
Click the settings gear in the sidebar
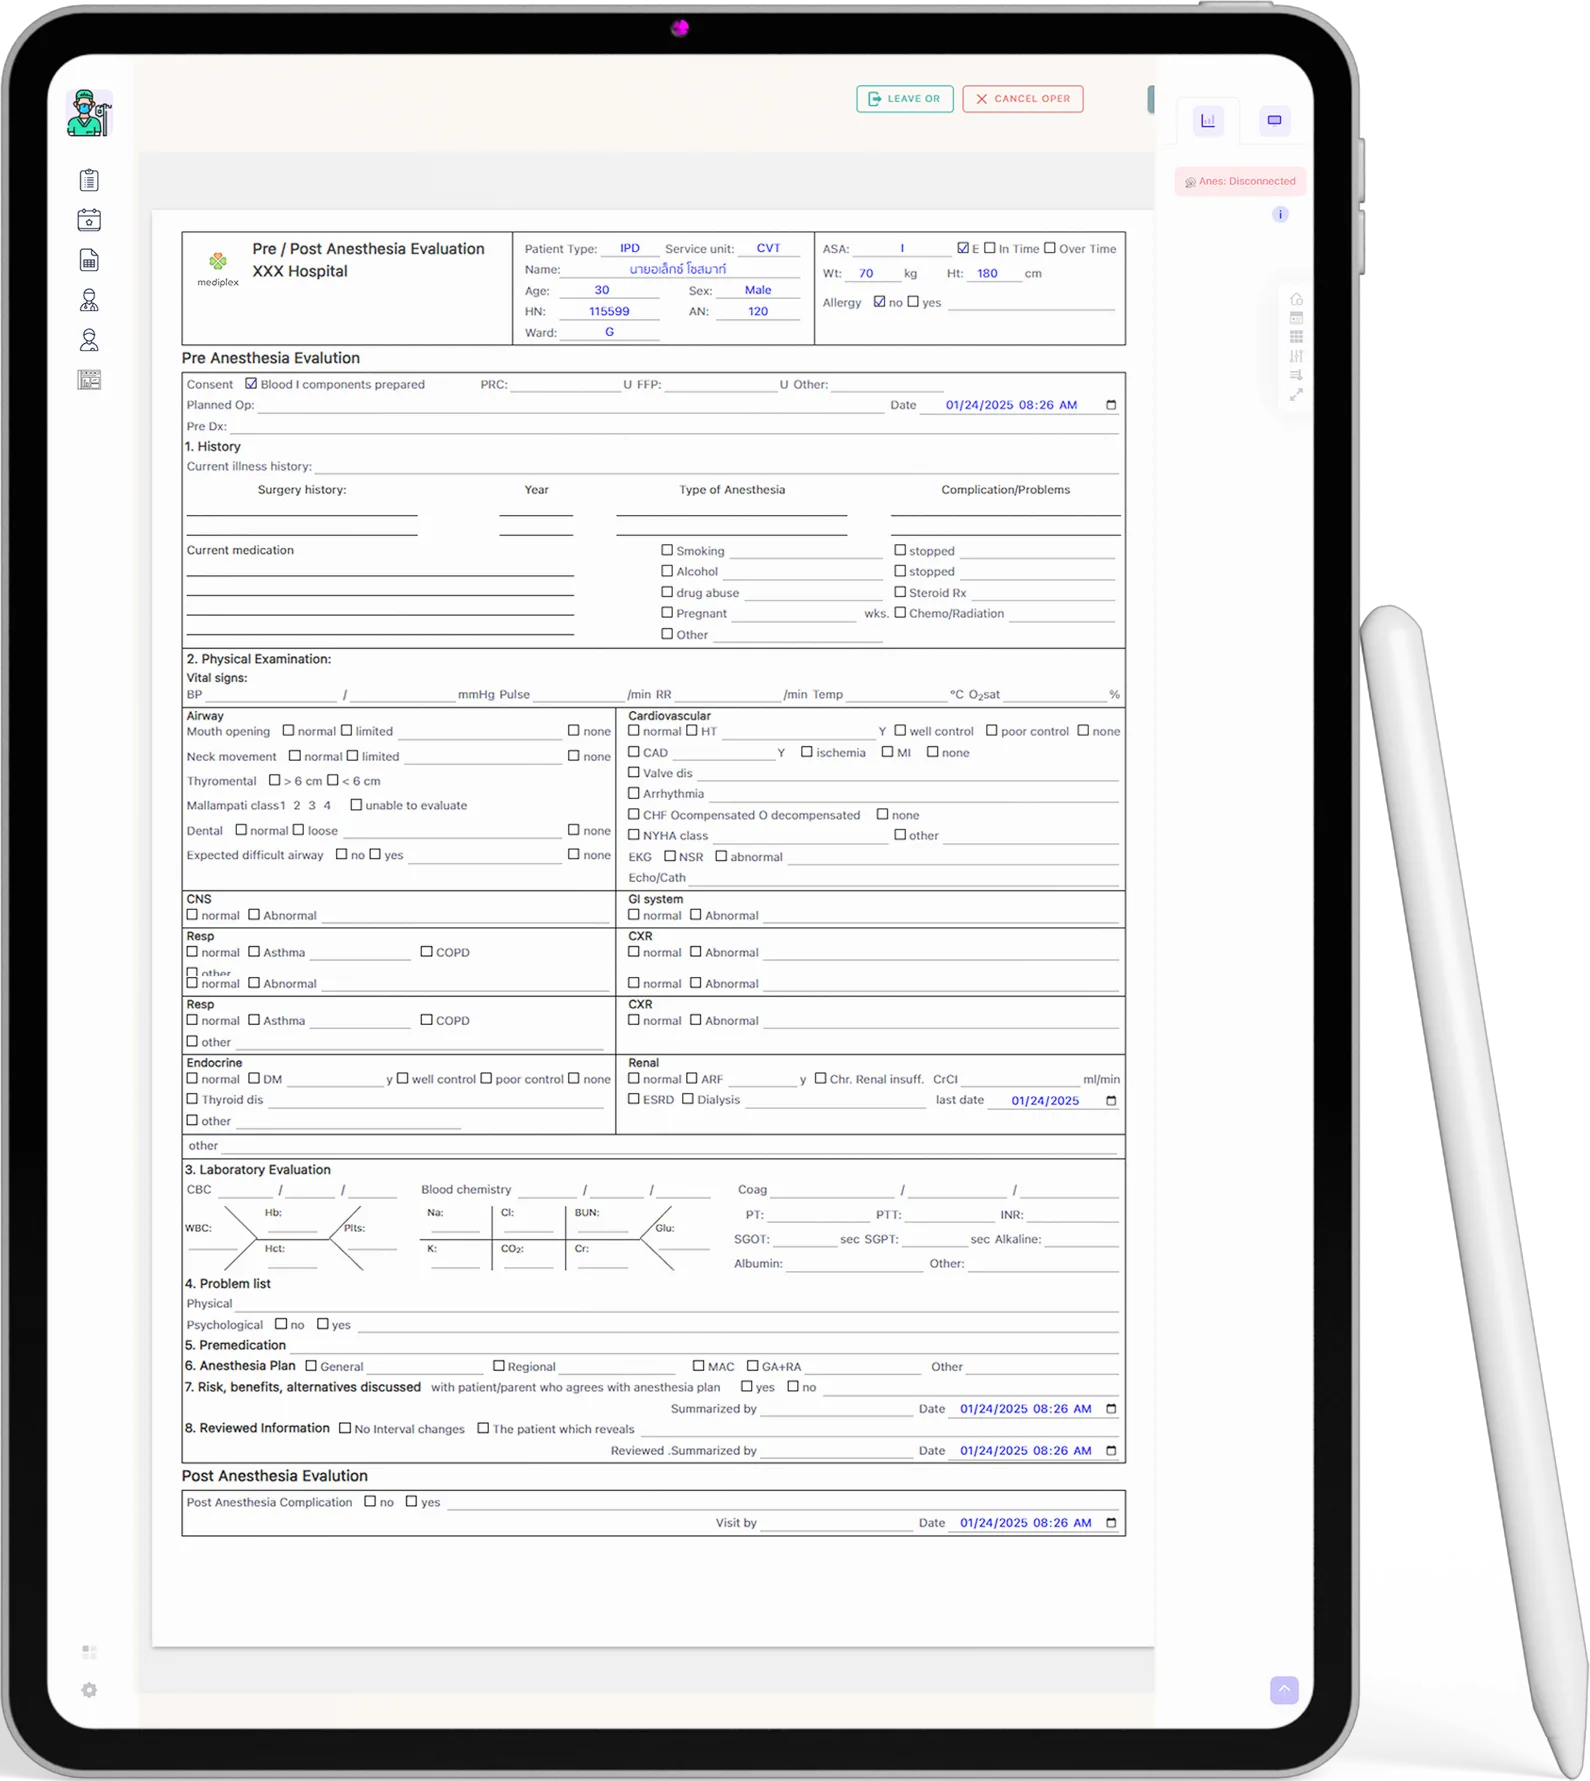click(x=89, y=1690)
